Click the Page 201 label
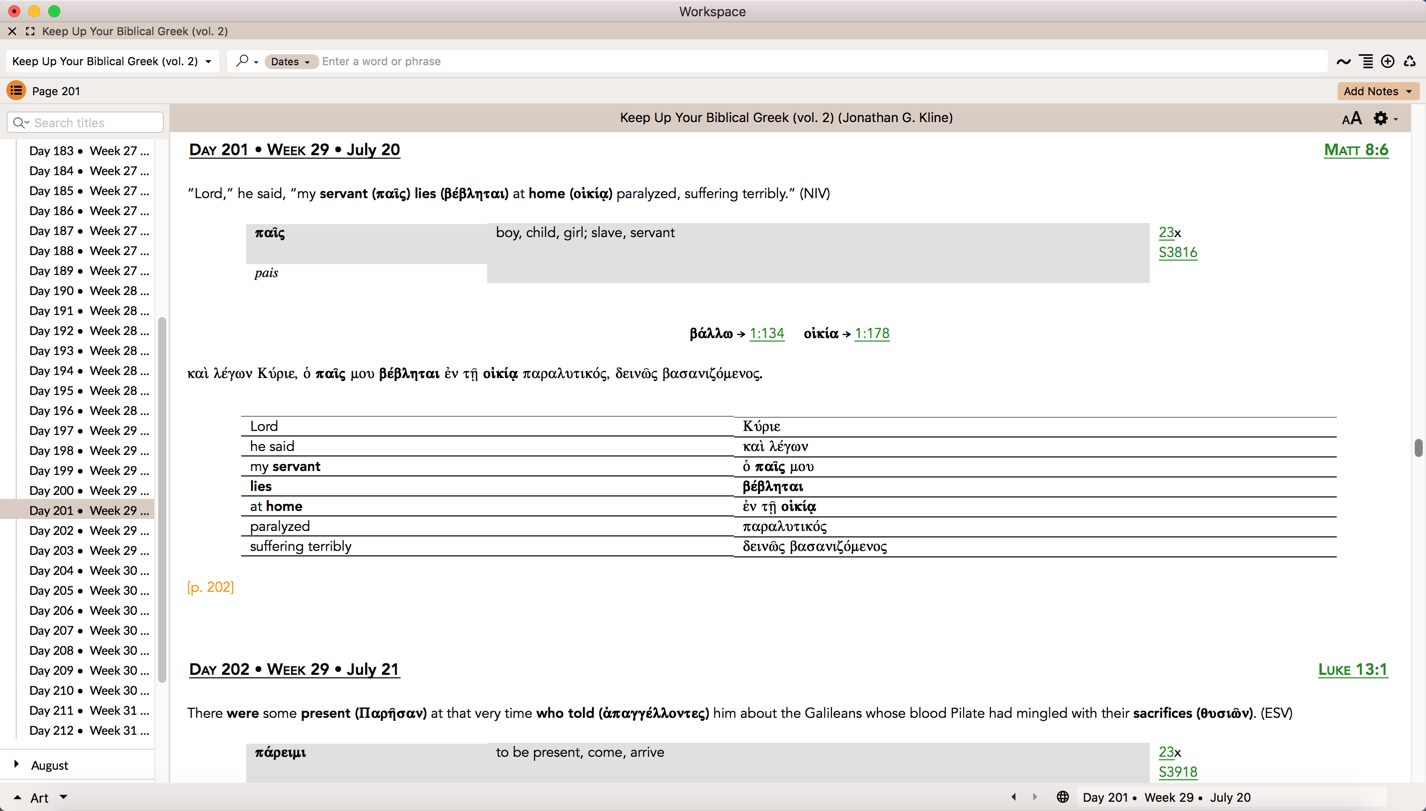 click(x=56, y=91)
